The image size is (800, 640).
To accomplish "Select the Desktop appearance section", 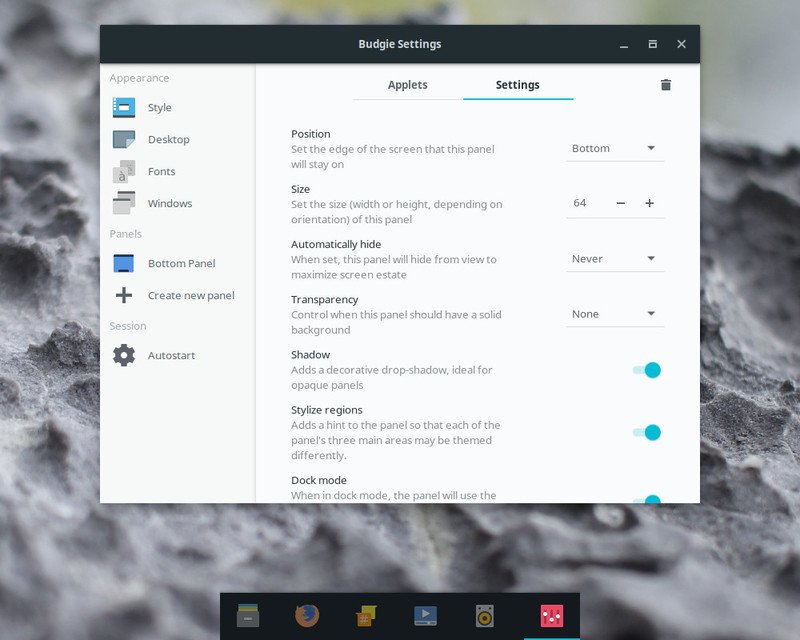I will [x=168, y=140].
